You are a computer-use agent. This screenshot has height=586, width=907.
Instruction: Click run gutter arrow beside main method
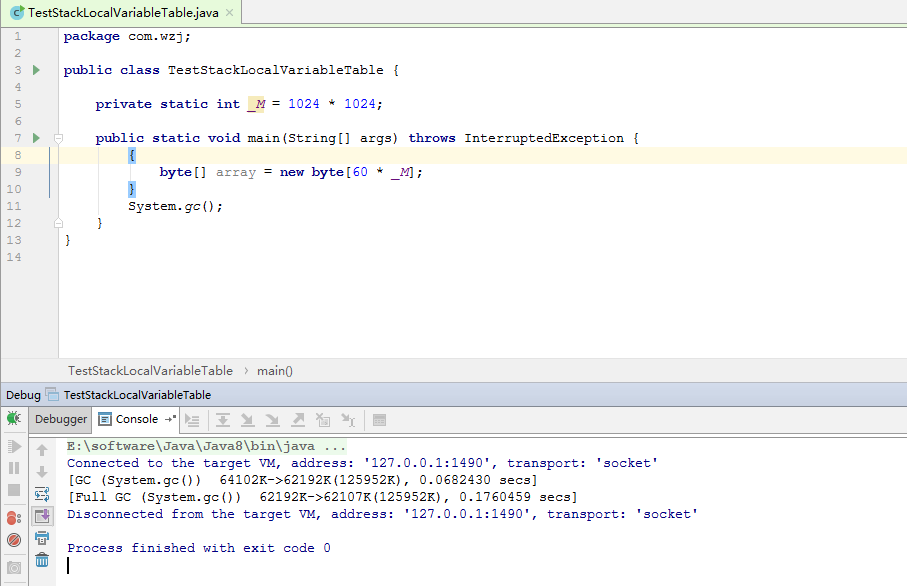click(x=36, y=138)
